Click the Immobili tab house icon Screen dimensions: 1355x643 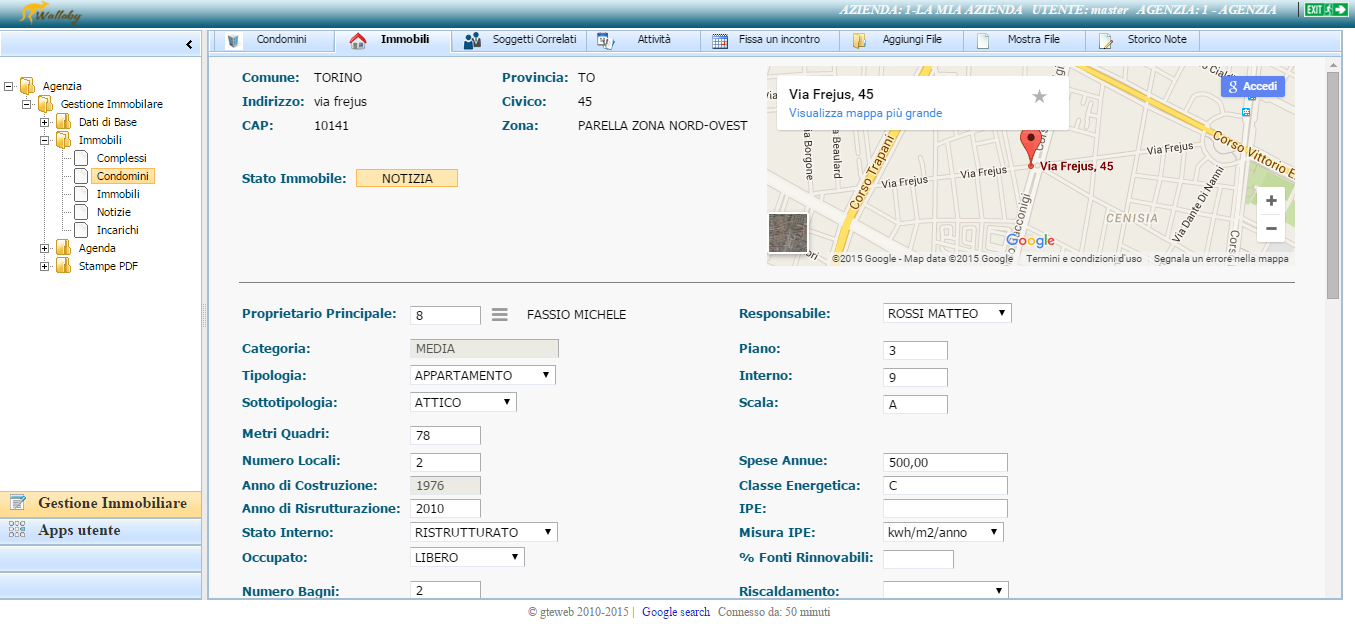click(x=358, y=41)
